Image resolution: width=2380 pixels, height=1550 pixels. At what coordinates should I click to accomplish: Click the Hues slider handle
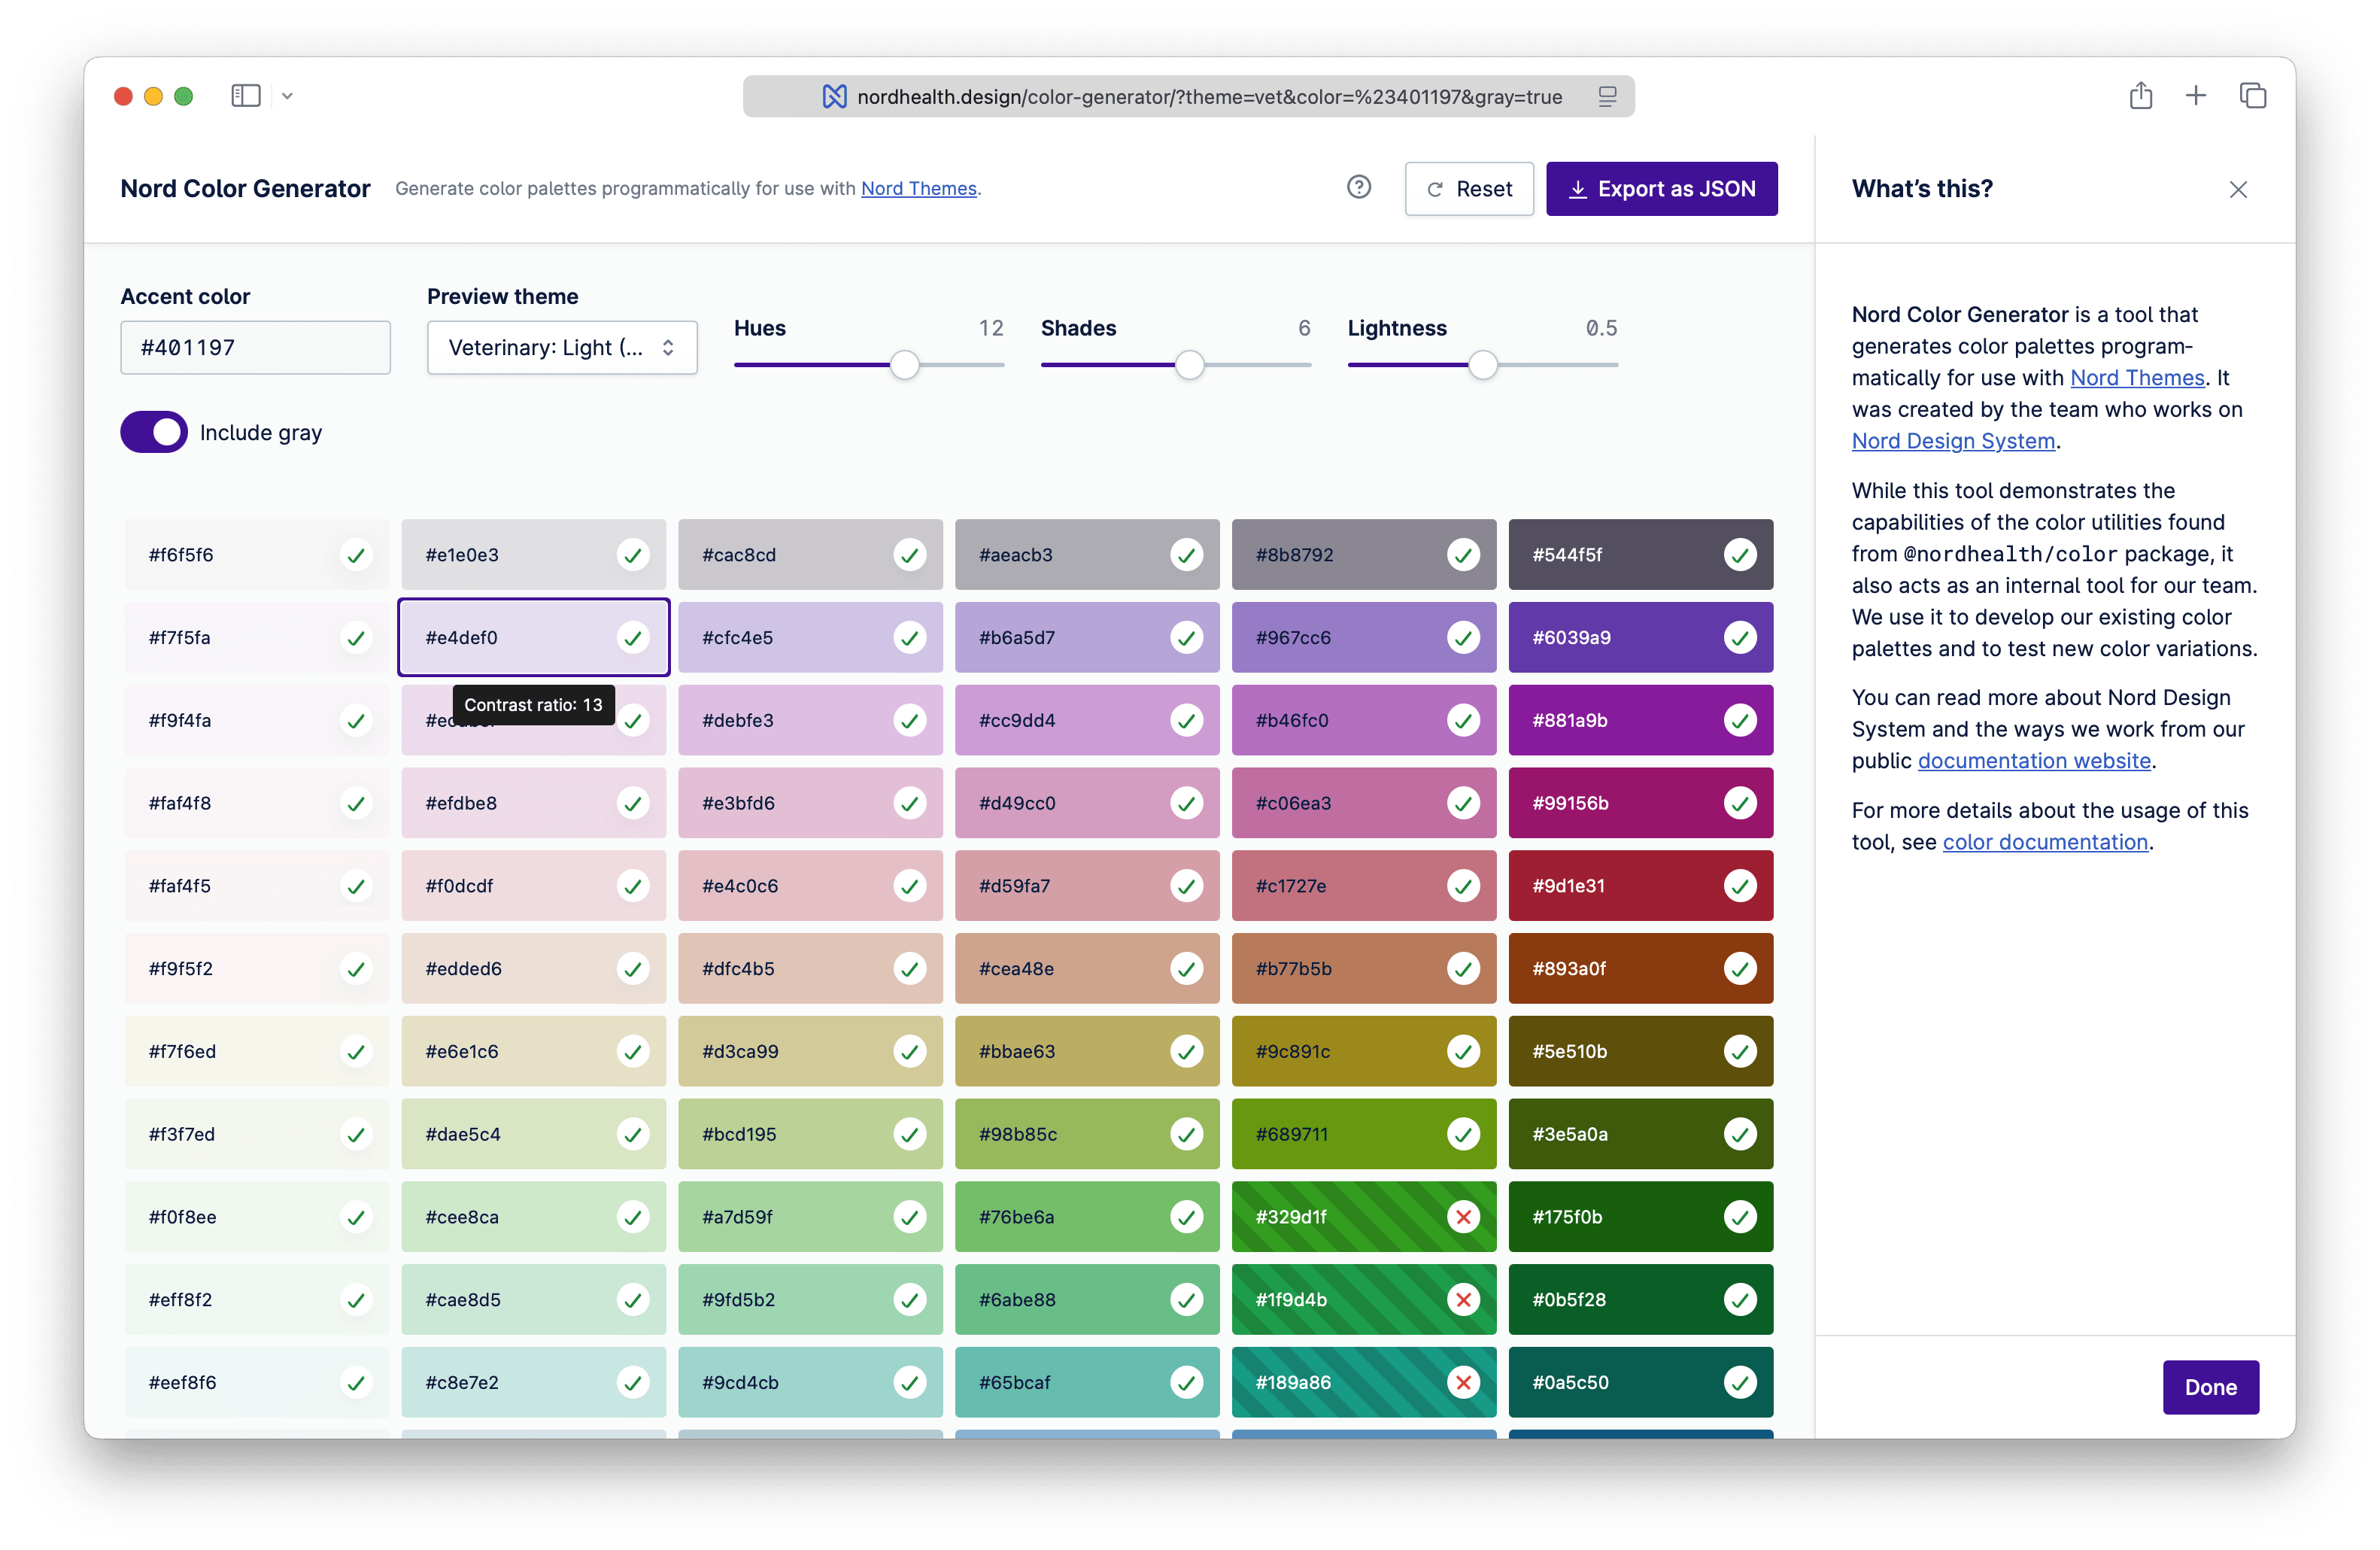click(904, 365)
